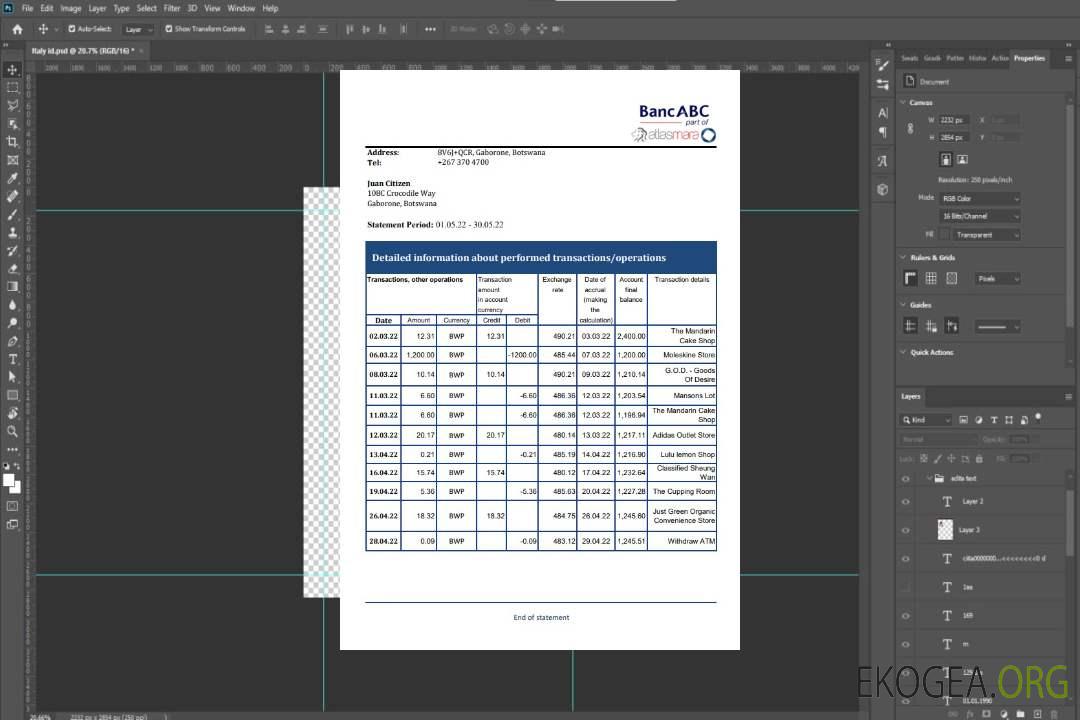Switch to the History panel tab
Image resolution: width=1080 pixels, height=720 pixels.
[977, 59]
